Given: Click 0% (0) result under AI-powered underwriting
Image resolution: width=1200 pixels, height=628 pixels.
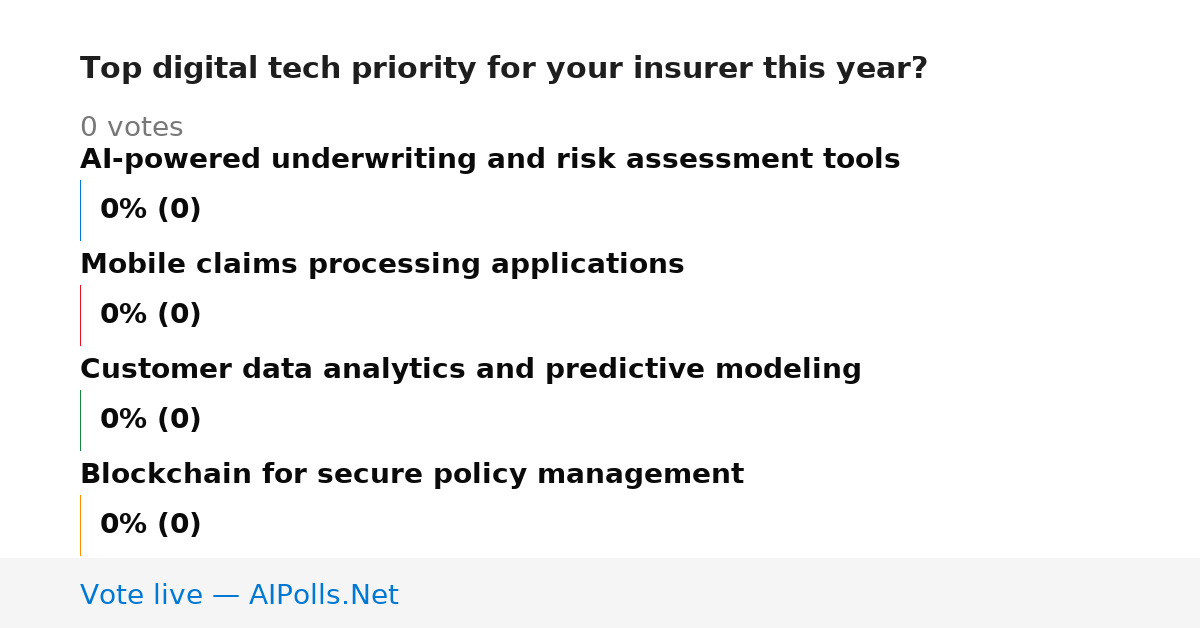Looking at the screenshot, I should pyautogui.click(x=151, y=210).
